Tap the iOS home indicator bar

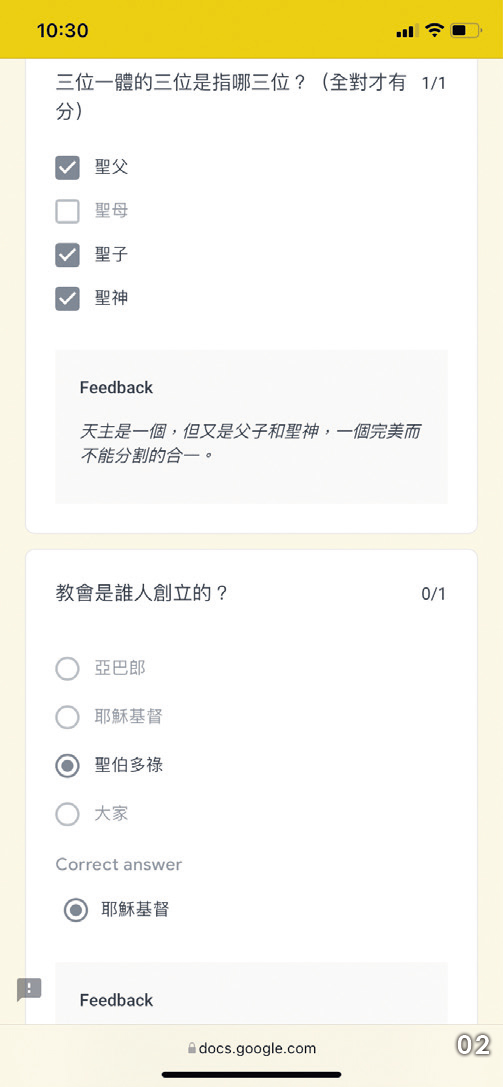252,1074
